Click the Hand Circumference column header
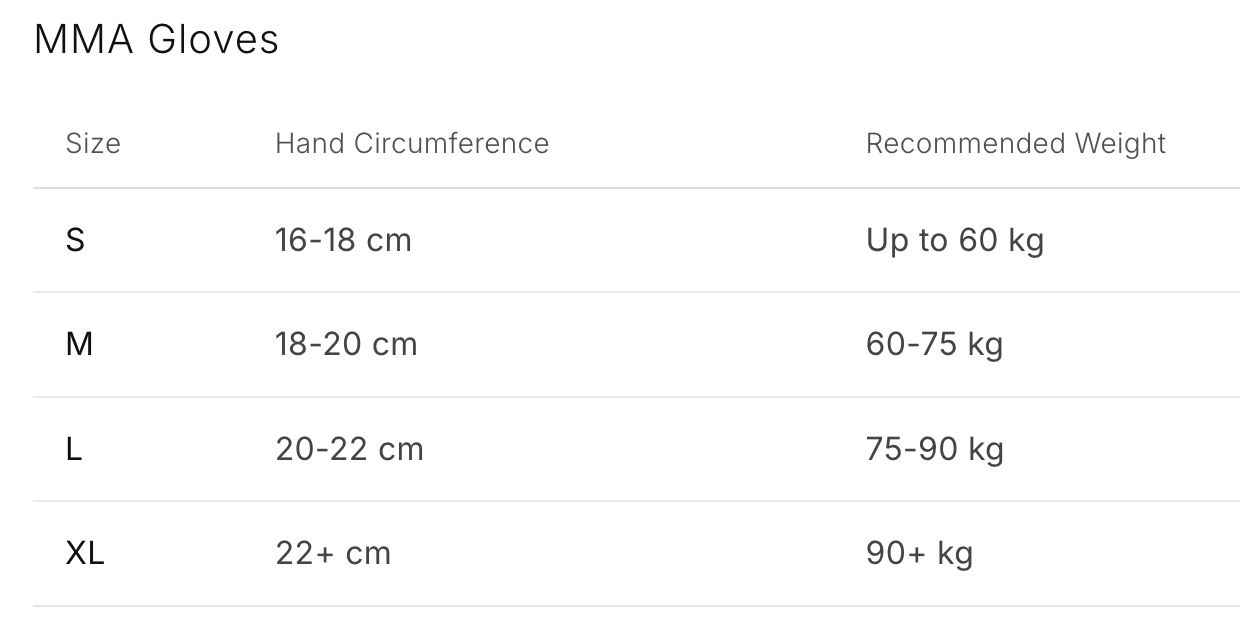Image resolution: width=1240 pixels, height=641 pixels. tap(412, 143)
